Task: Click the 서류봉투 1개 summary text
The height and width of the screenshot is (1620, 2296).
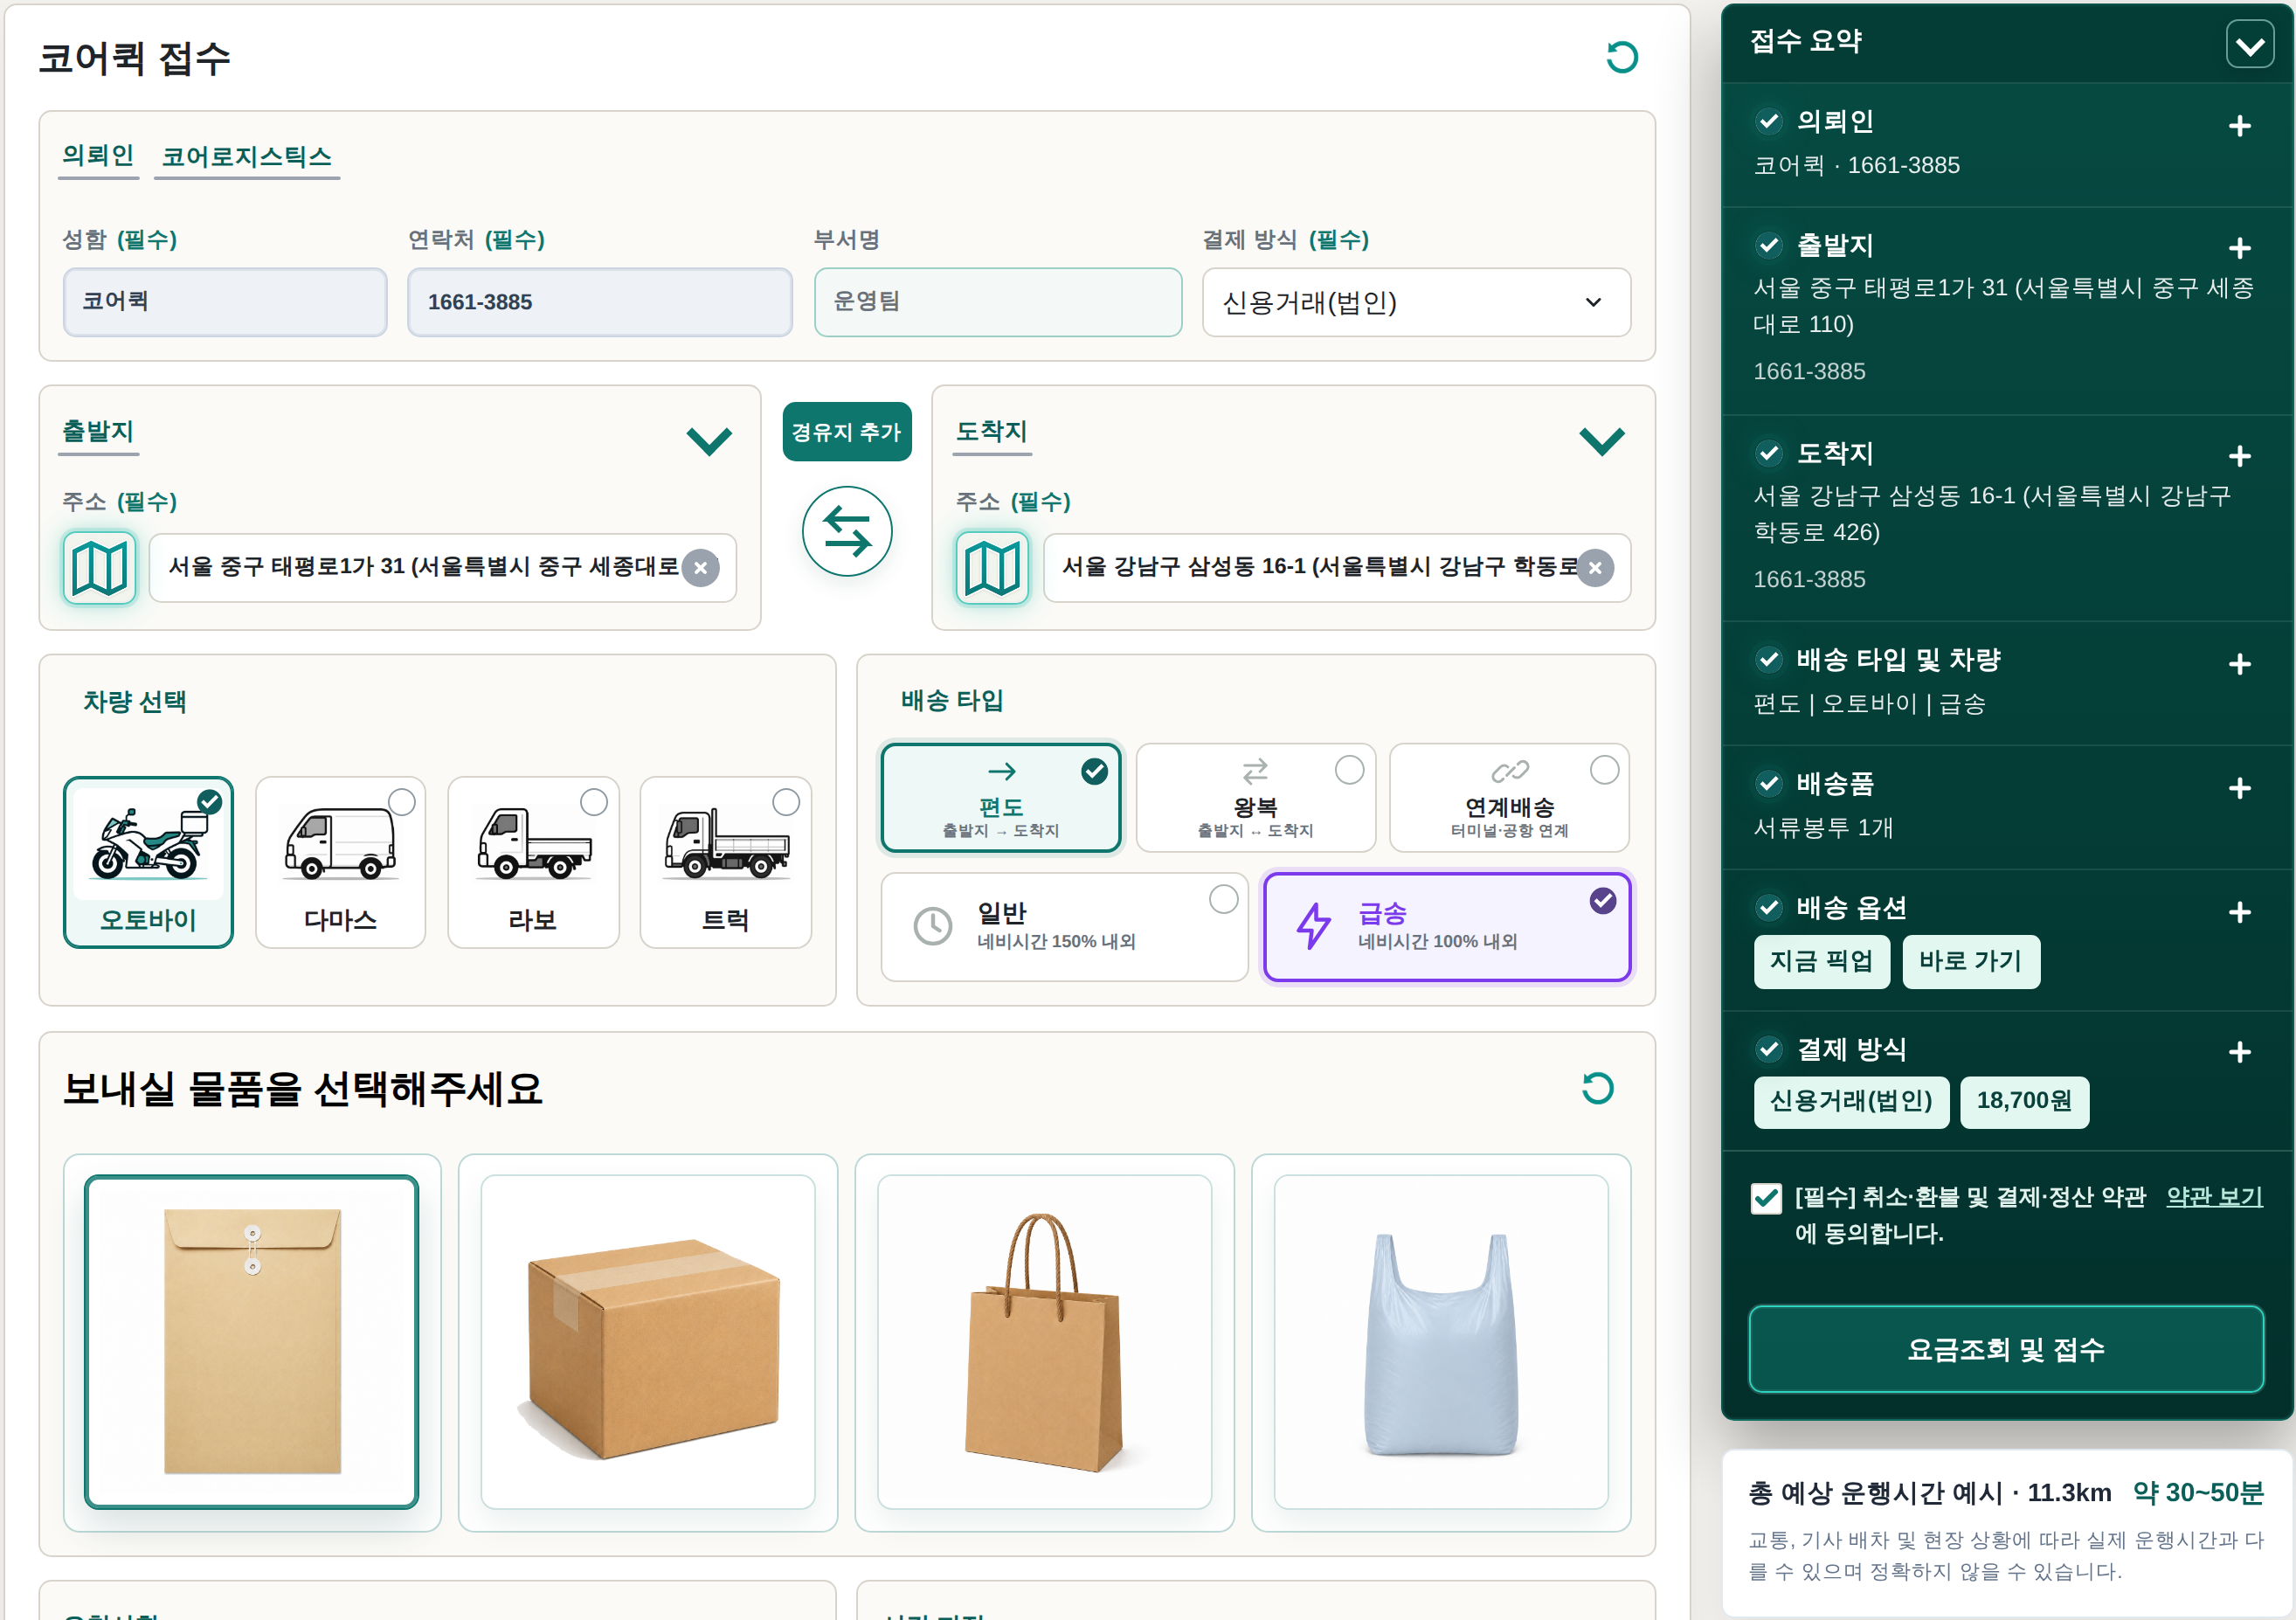Action: point(1823,828)
